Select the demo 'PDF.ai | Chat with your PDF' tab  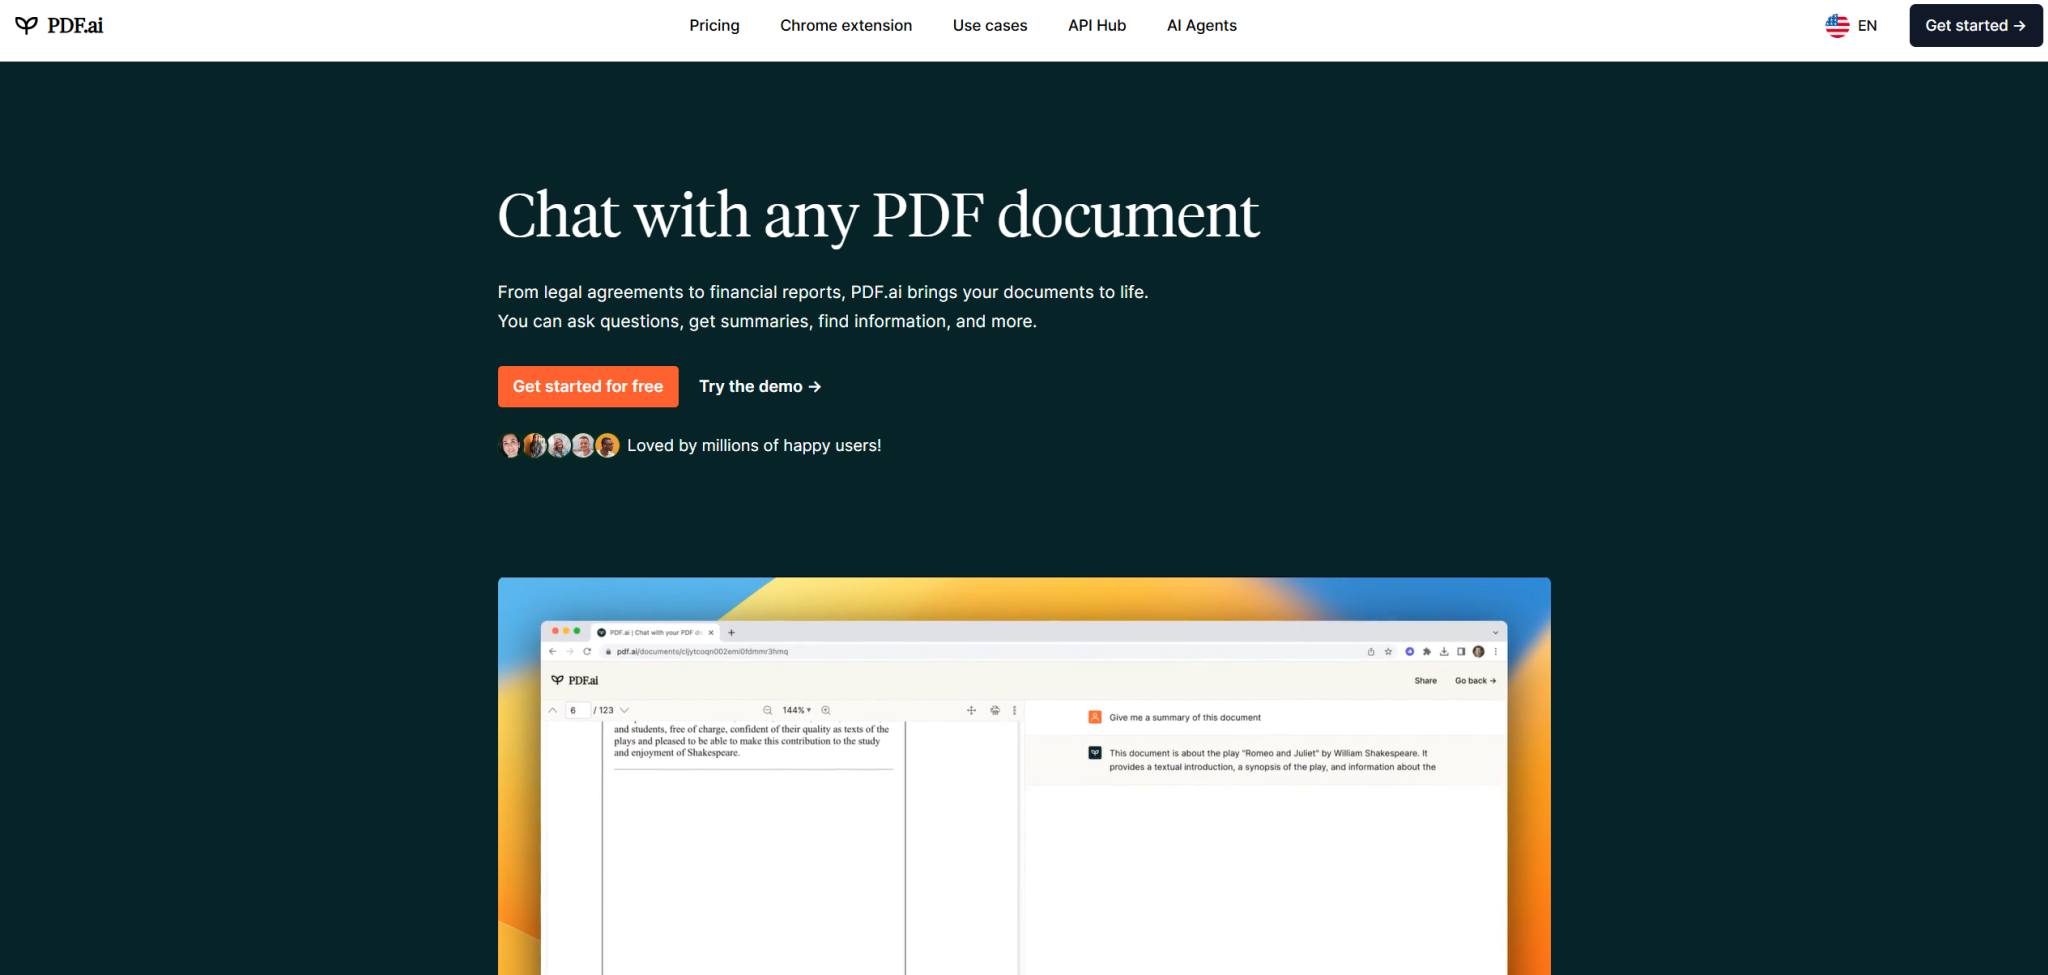pos(655,632)
